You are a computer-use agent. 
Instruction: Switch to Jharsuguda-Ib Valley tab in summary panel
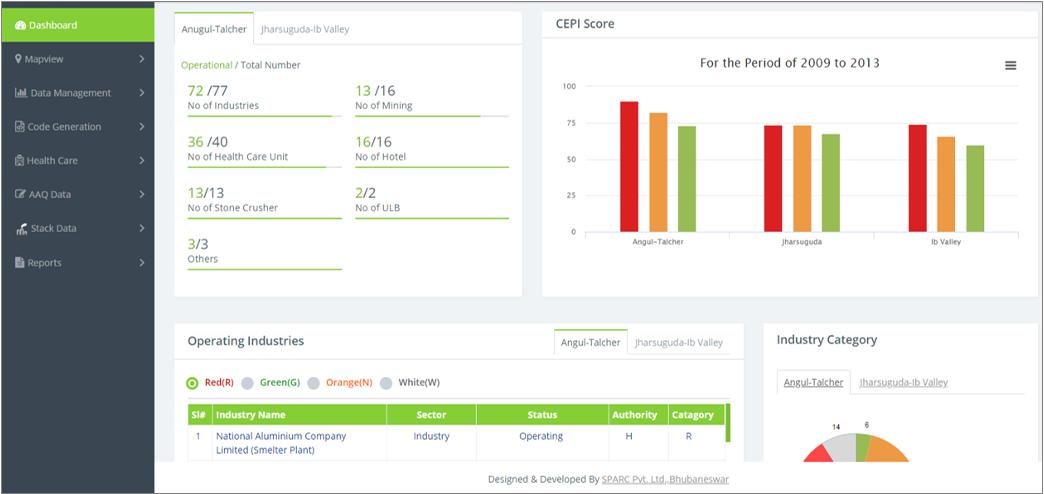coord(305,29)
